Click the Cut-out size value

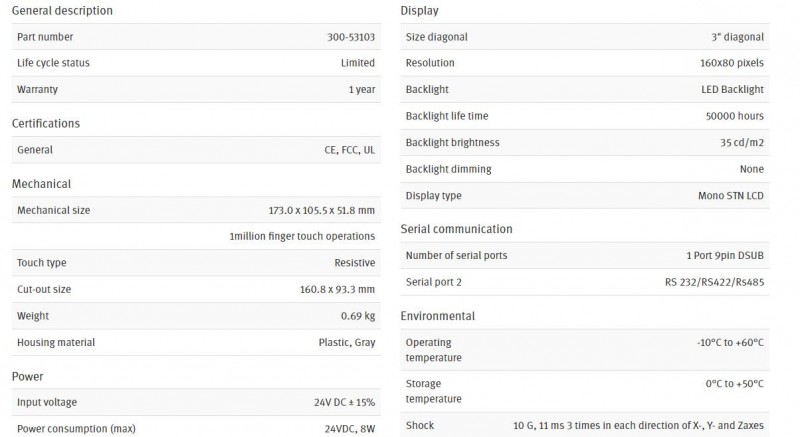(x=337, y=289)
